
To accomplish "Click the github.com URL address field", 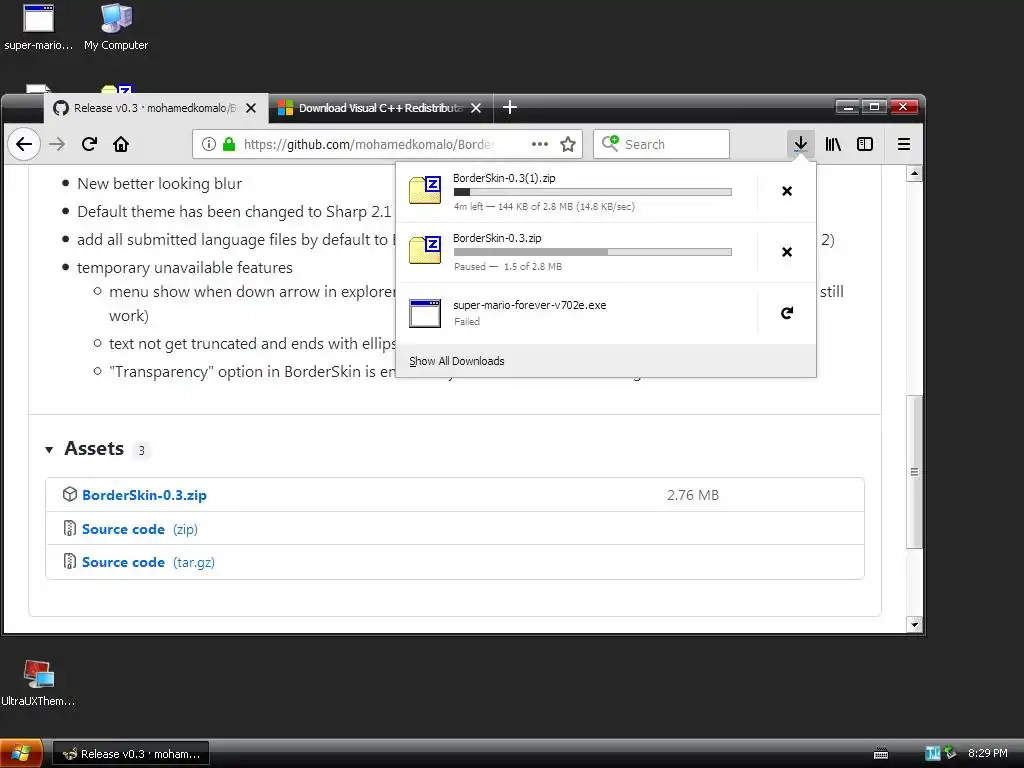I will pos(369,144).
